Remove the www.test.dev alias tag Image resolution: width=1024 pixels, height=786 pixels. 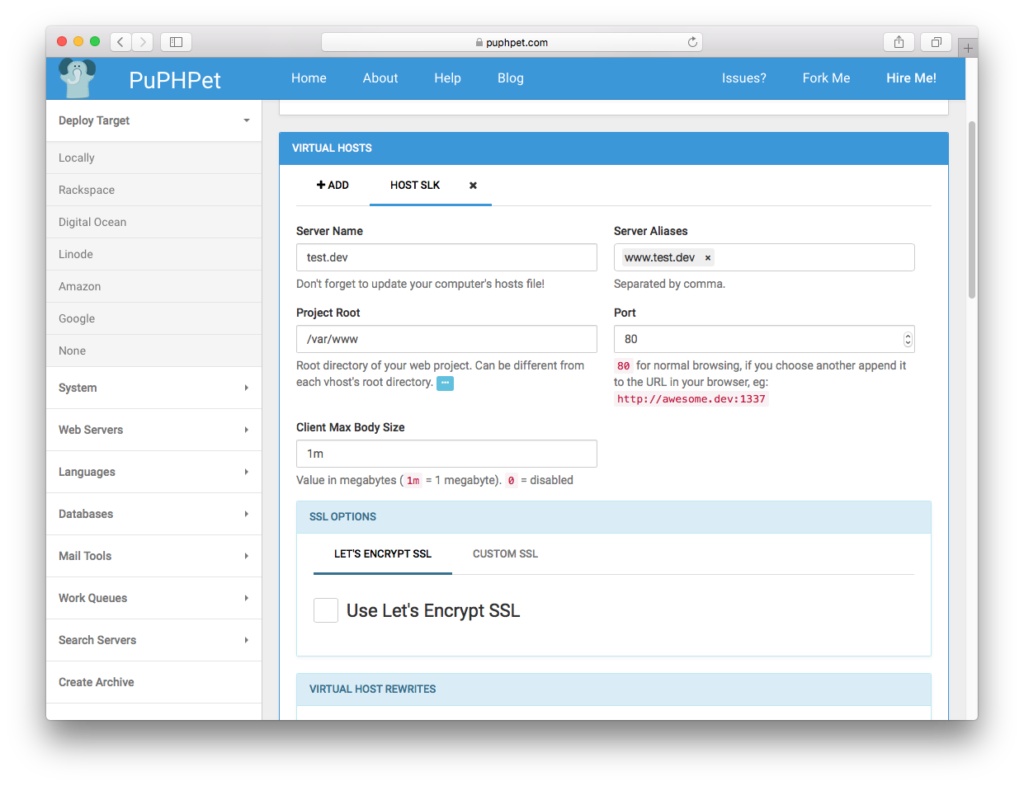(707, 258)
